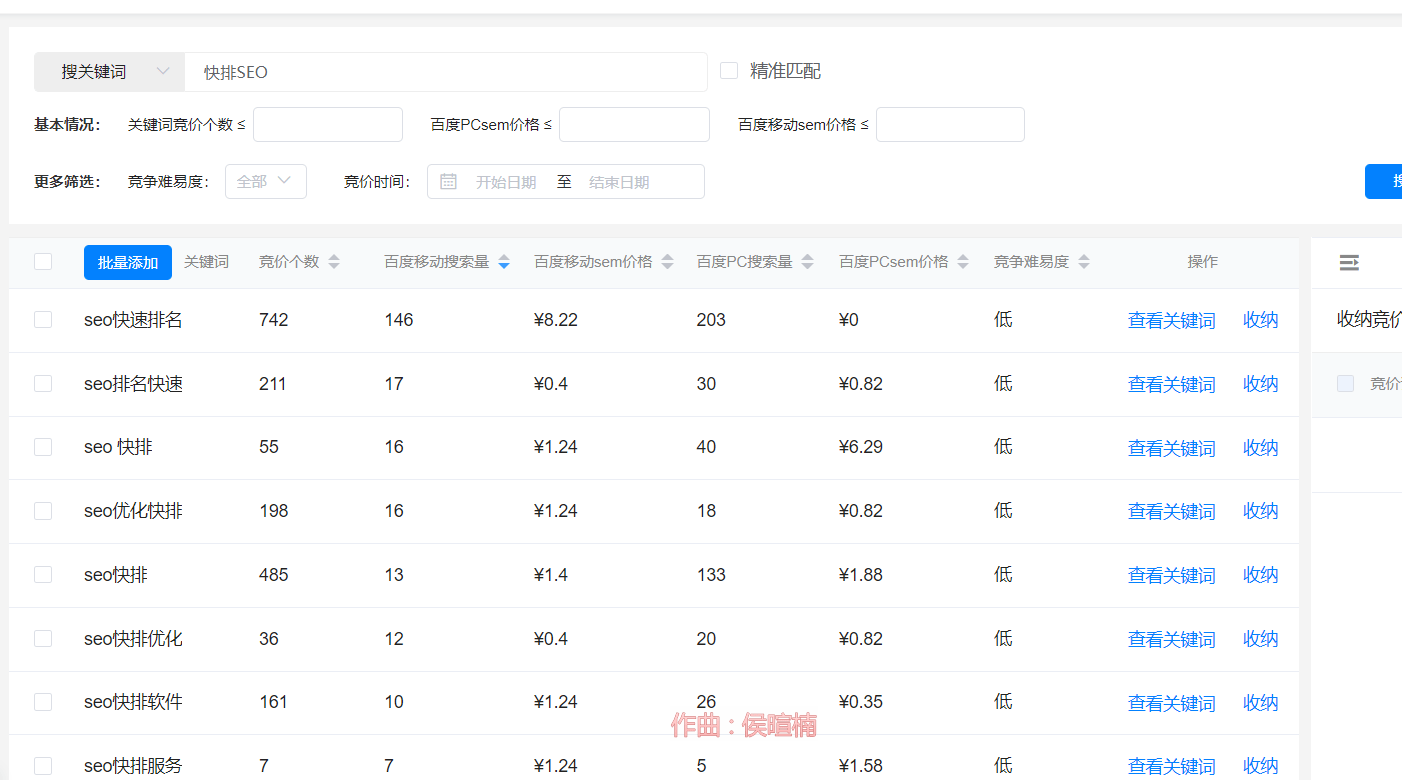Open 查看关键词 for seo快排 row

(x=1172, y=575)
